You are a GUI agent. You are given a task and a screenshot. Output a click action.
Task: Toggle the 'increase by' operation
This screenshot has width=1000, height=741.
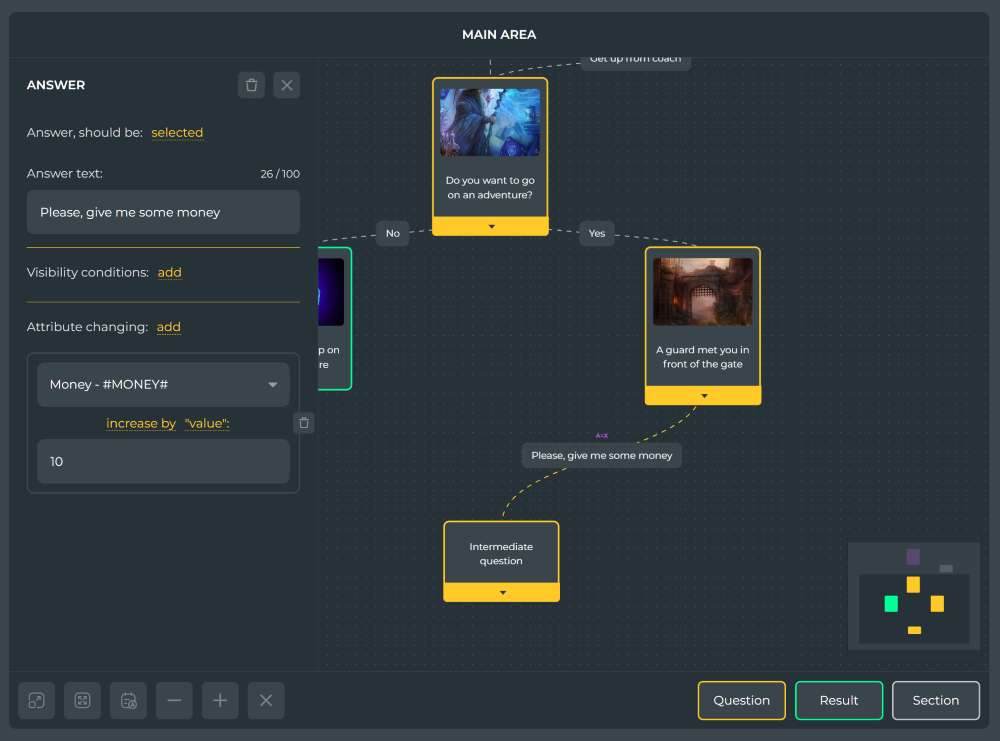click(141, 423)
